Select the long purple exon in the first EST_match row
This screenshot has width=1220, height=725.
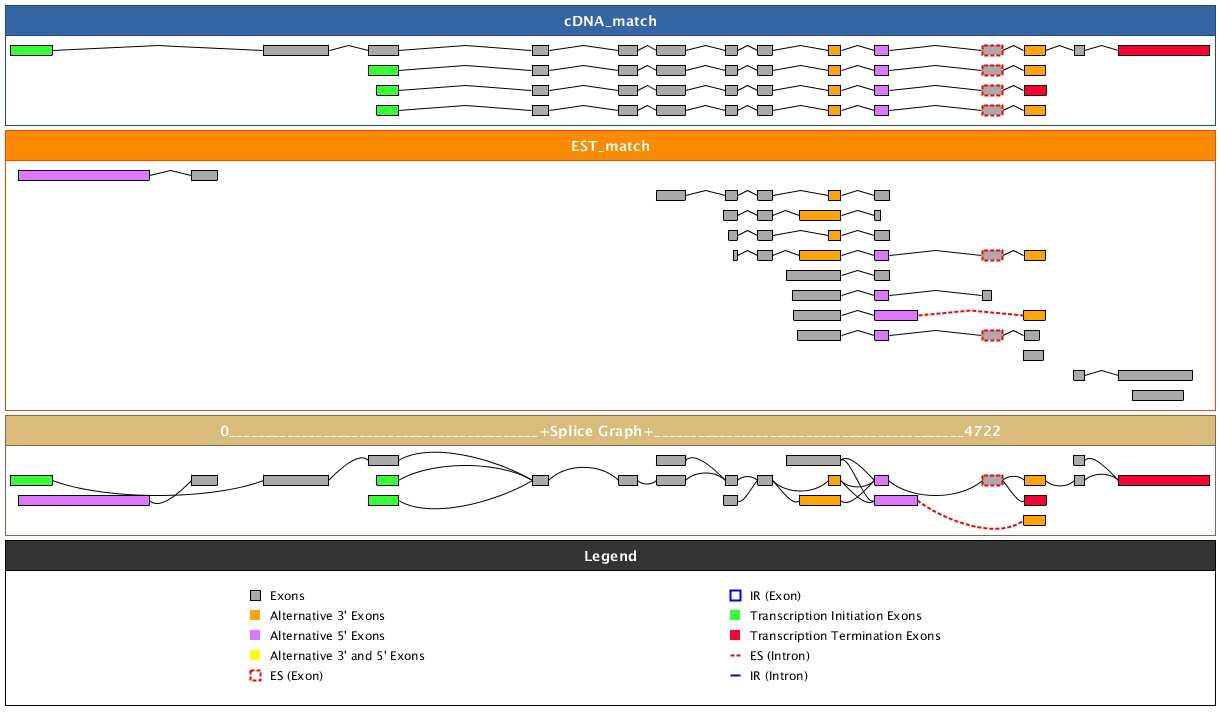point(84,175)
